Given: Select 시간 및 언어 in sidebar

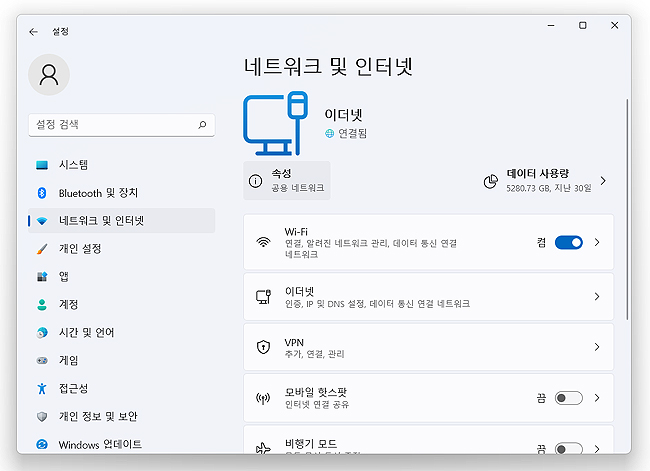Looking at the screenshot, I should coord(121,333).
